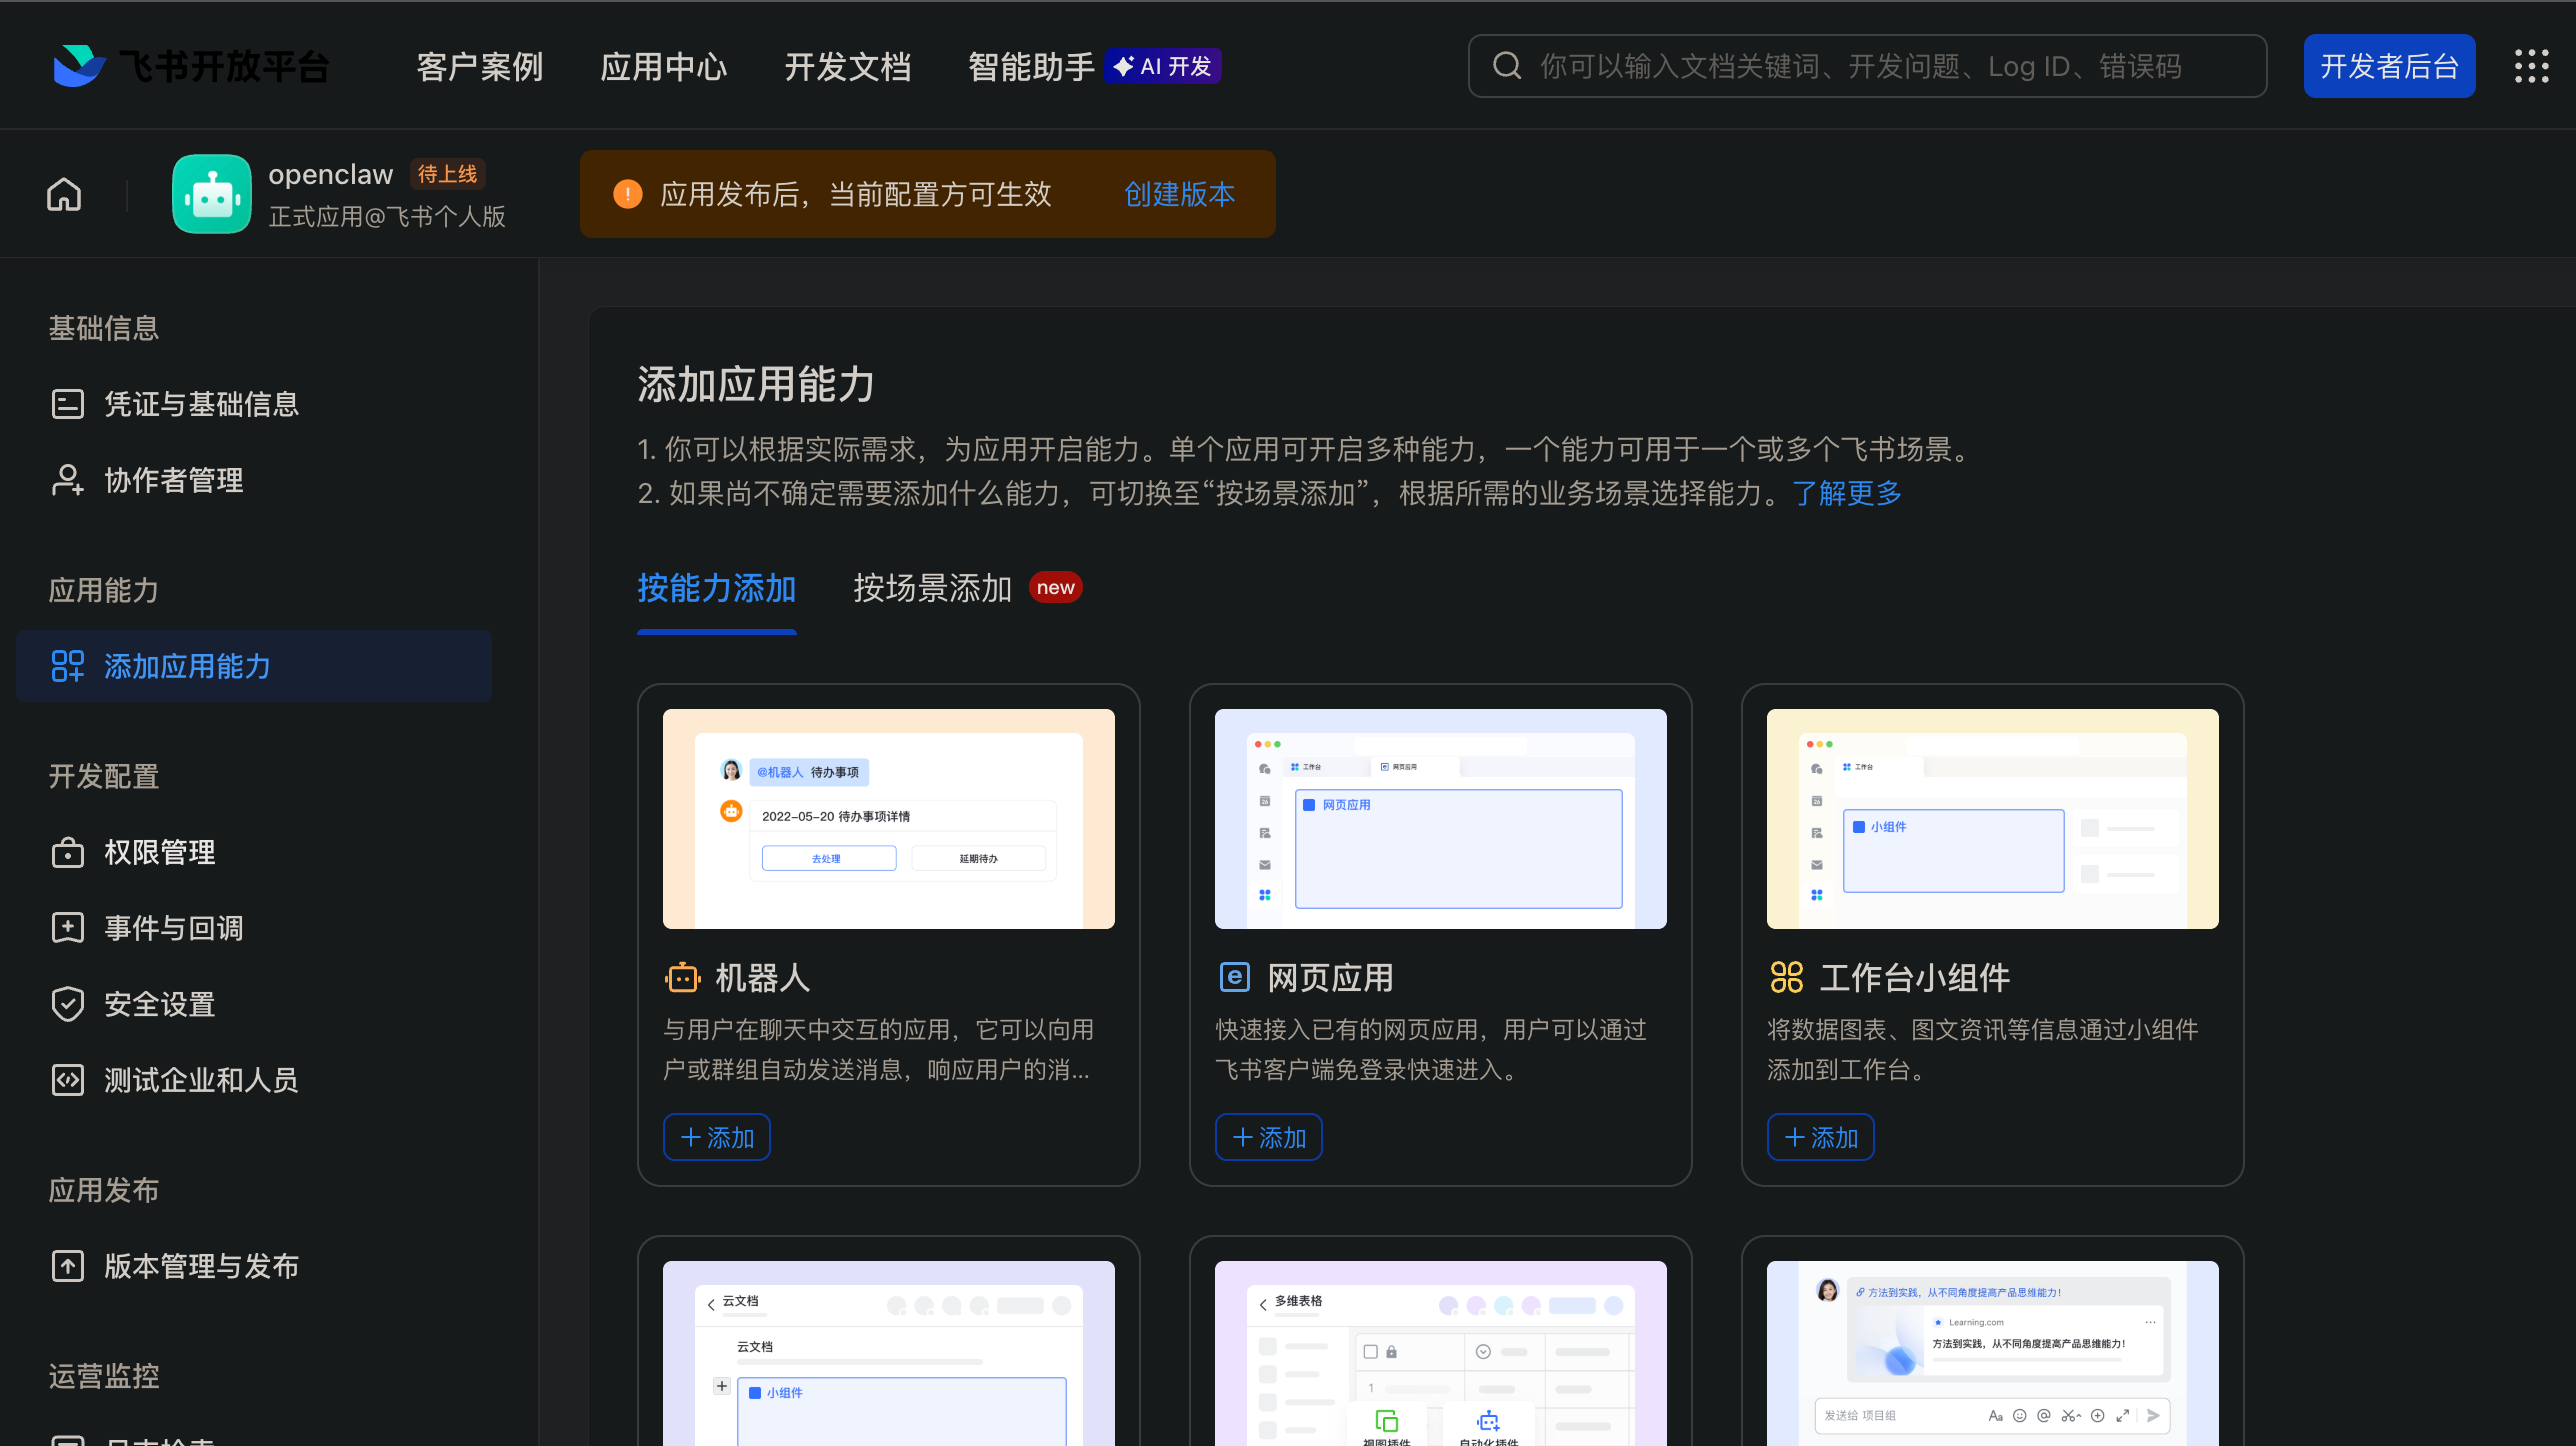Click the 了解更多 link

[x=1847, y=493]
